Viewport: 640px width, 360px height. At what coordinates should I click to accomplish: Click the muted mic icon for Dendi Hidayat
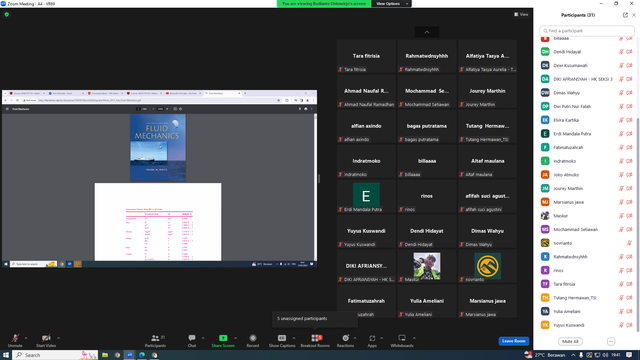(x=621, y=52)
